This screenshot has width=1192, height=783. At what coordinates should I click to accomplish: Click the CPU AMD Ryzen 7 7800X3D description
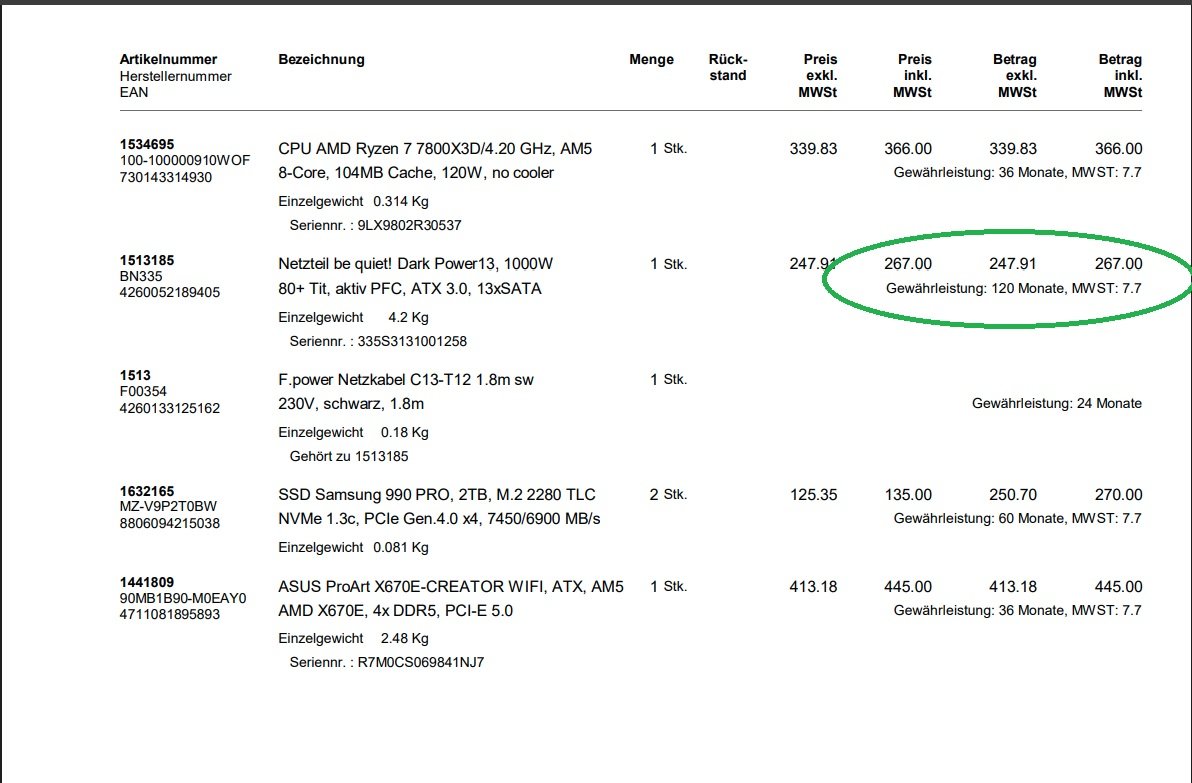[435, 149]
